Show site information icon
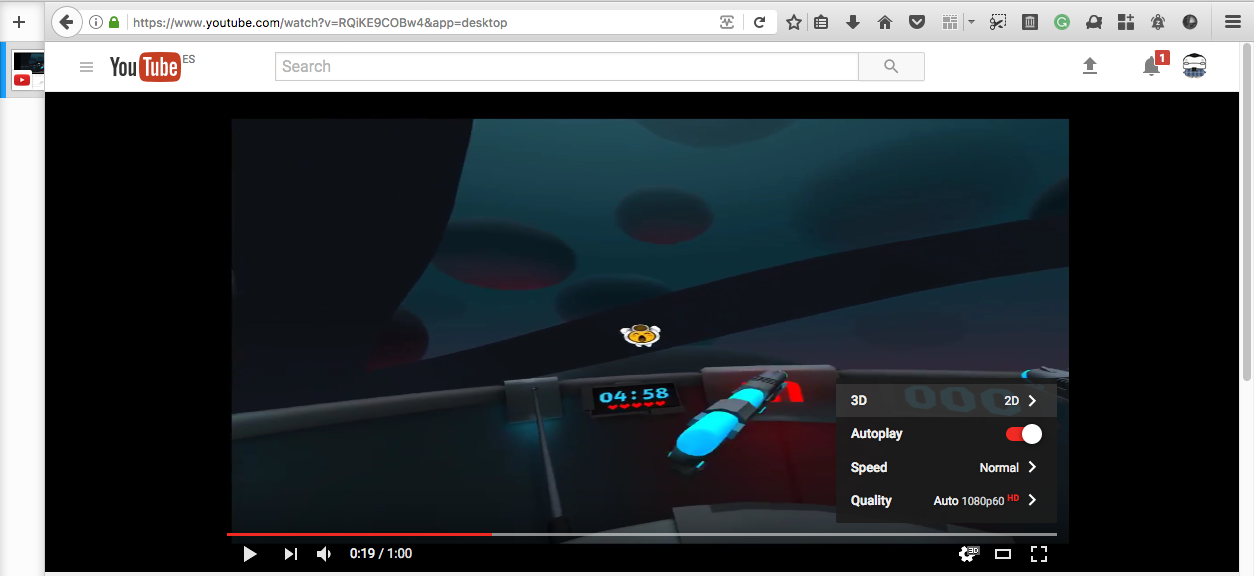Image resolution: width=1254 pixels, height=576 pixels. (x=96, y=22)
